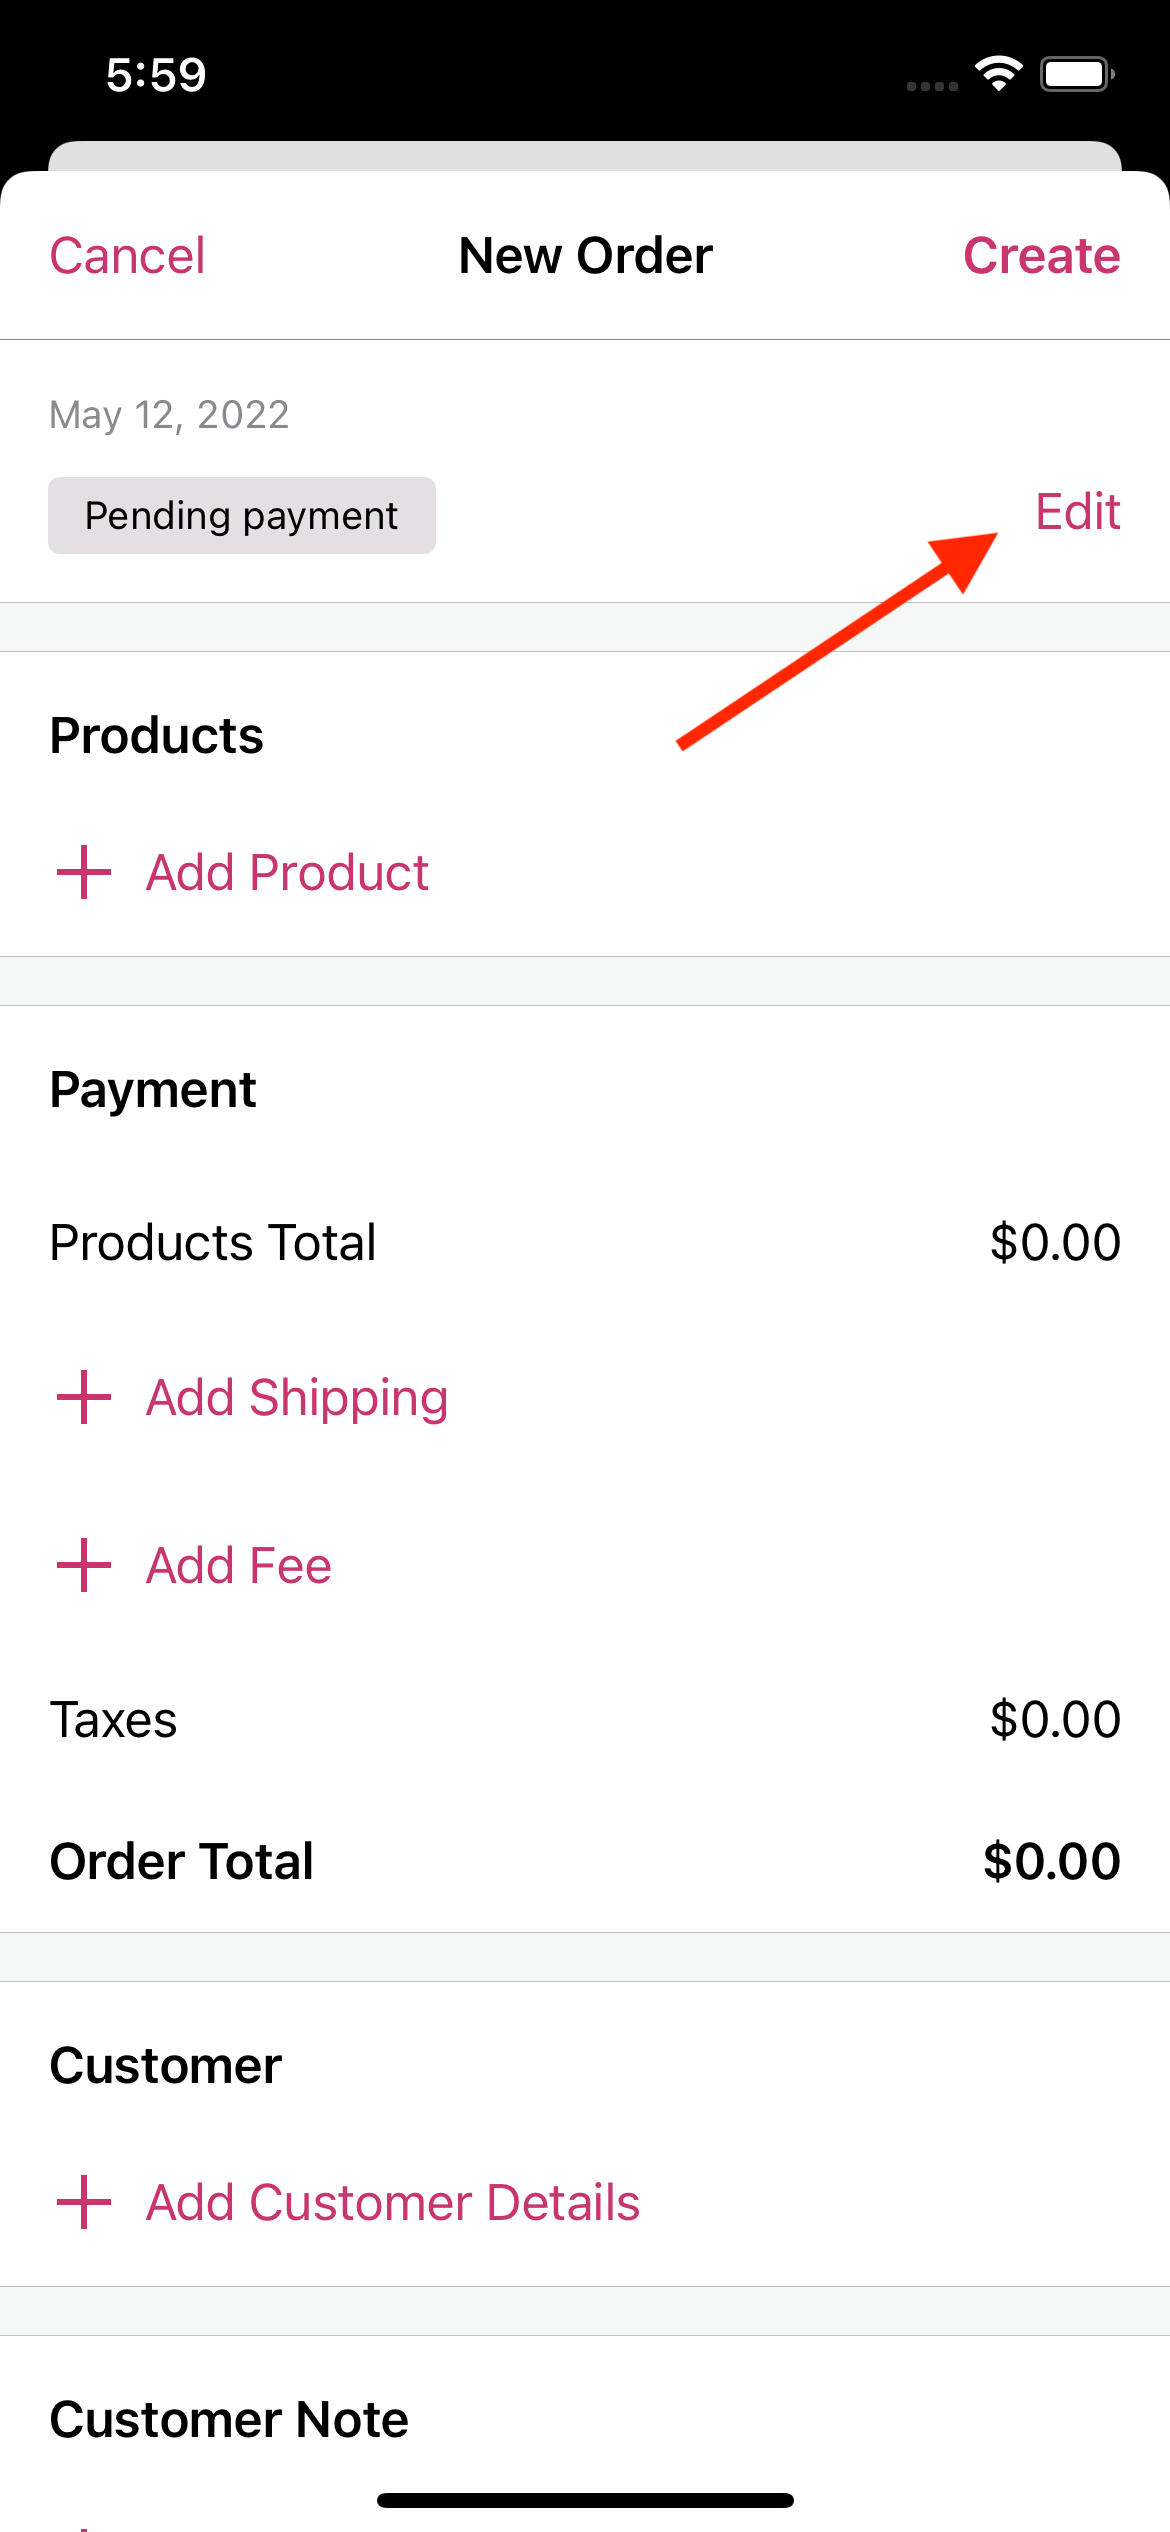Tap the Customer Note section heading

228,2419
